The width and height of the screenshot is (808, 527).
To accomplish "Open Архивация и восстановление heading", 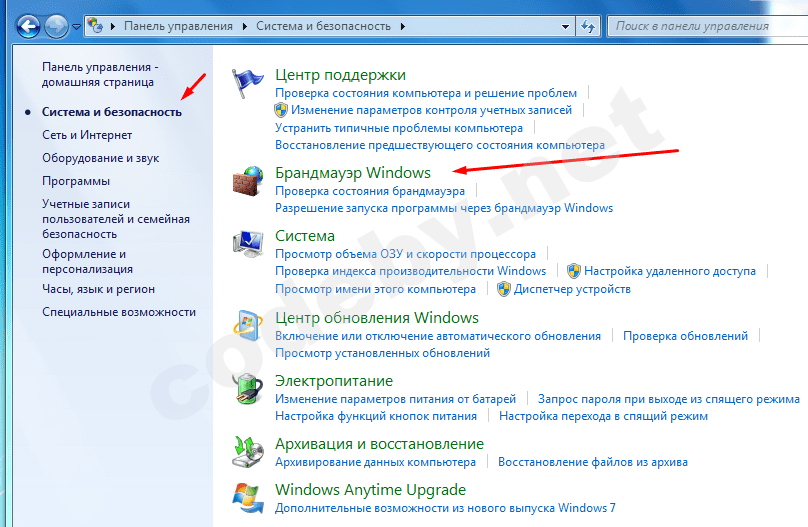I will 379,444.
